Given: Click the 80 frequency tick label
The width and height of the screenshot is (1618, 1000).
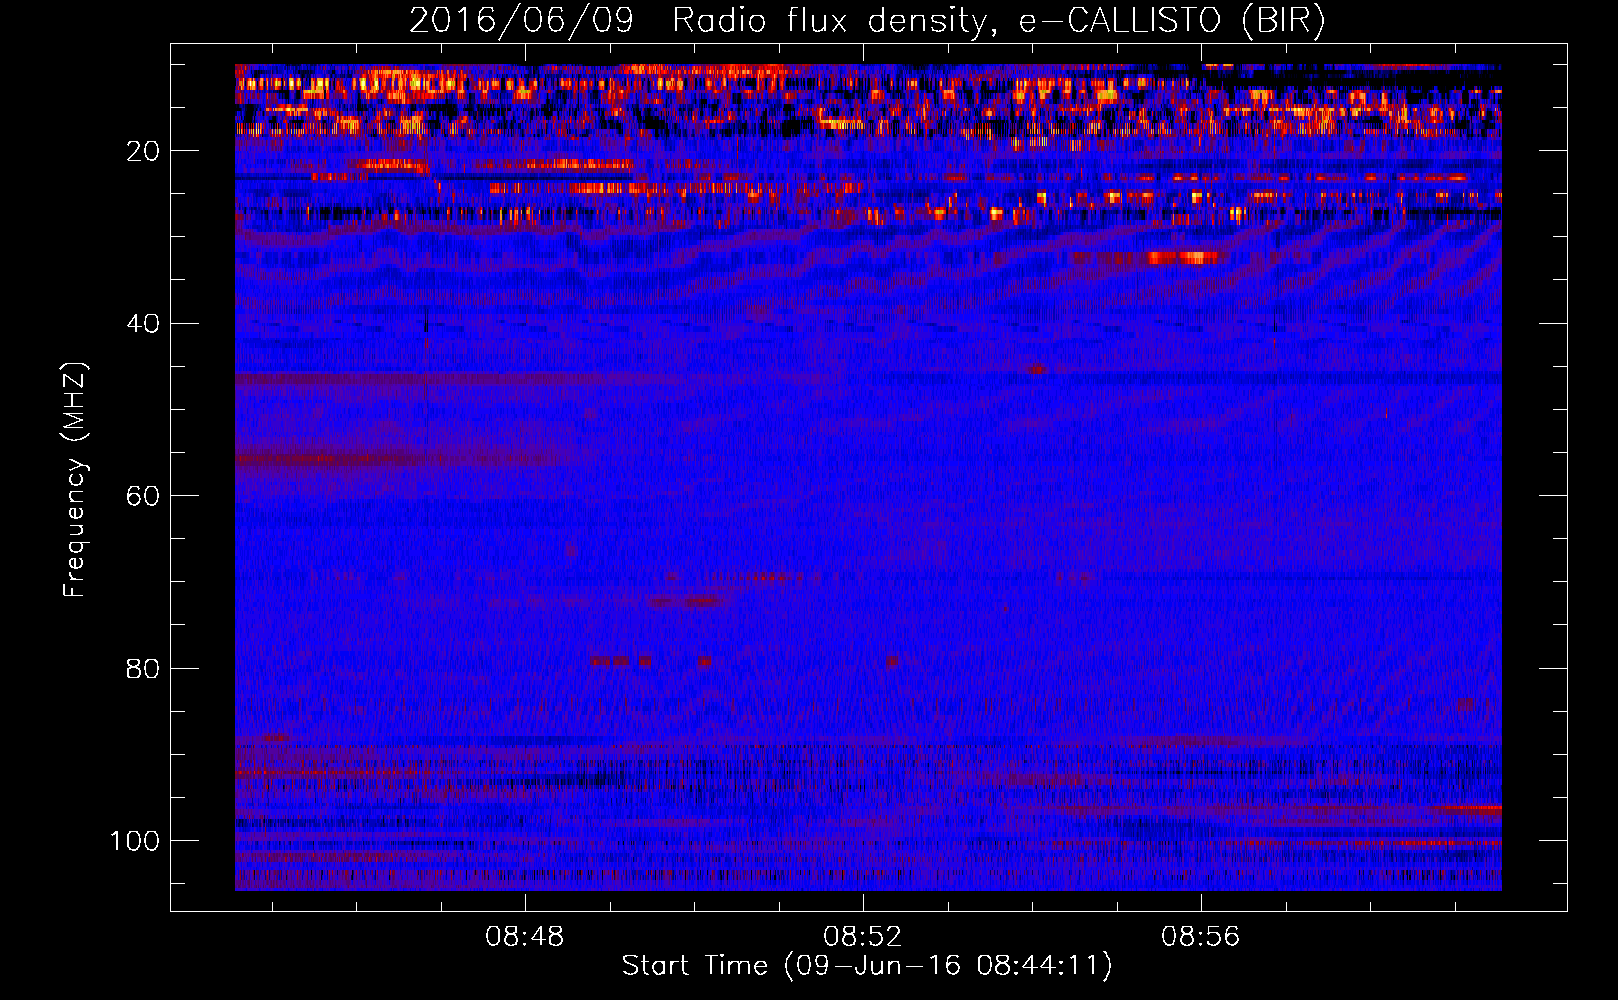Looking at the screenshot, I should tap(143, 668).
